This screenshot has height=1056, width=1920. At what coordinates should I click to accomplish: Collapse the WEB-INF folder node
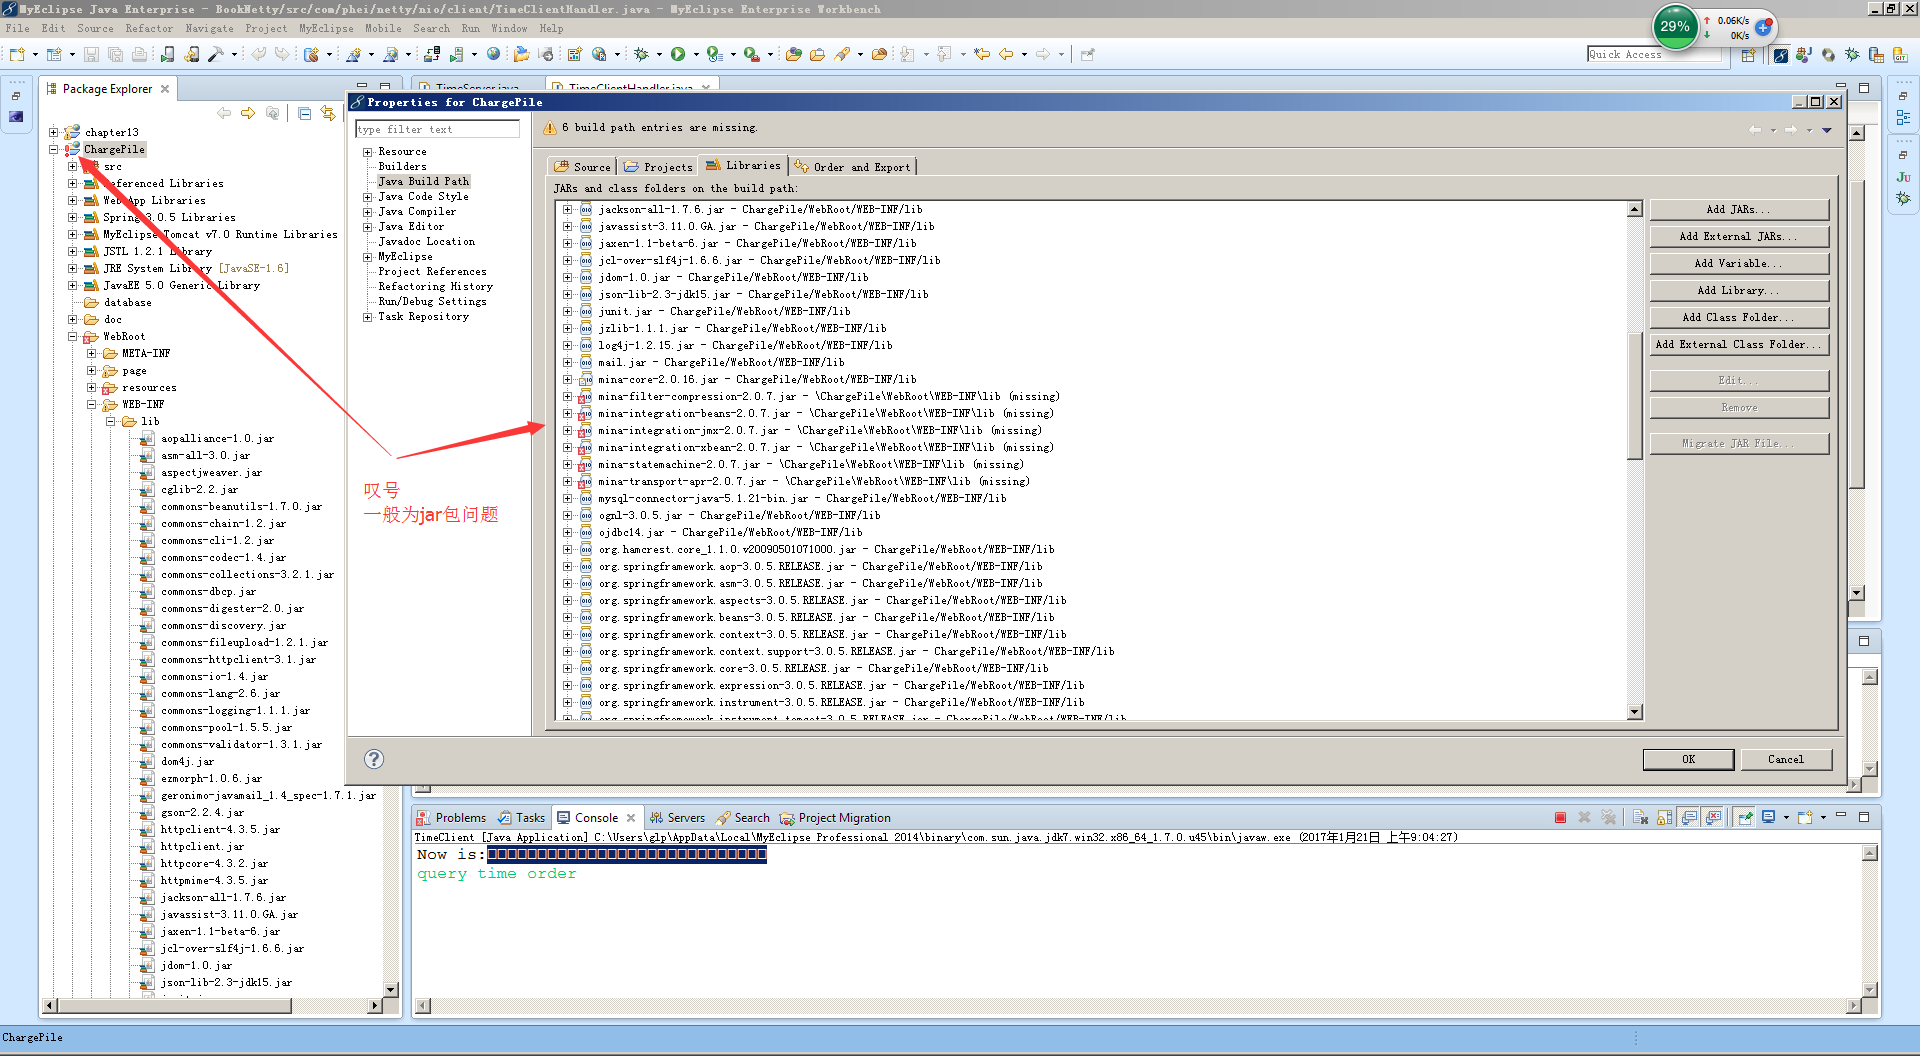[x=92, y=404]
